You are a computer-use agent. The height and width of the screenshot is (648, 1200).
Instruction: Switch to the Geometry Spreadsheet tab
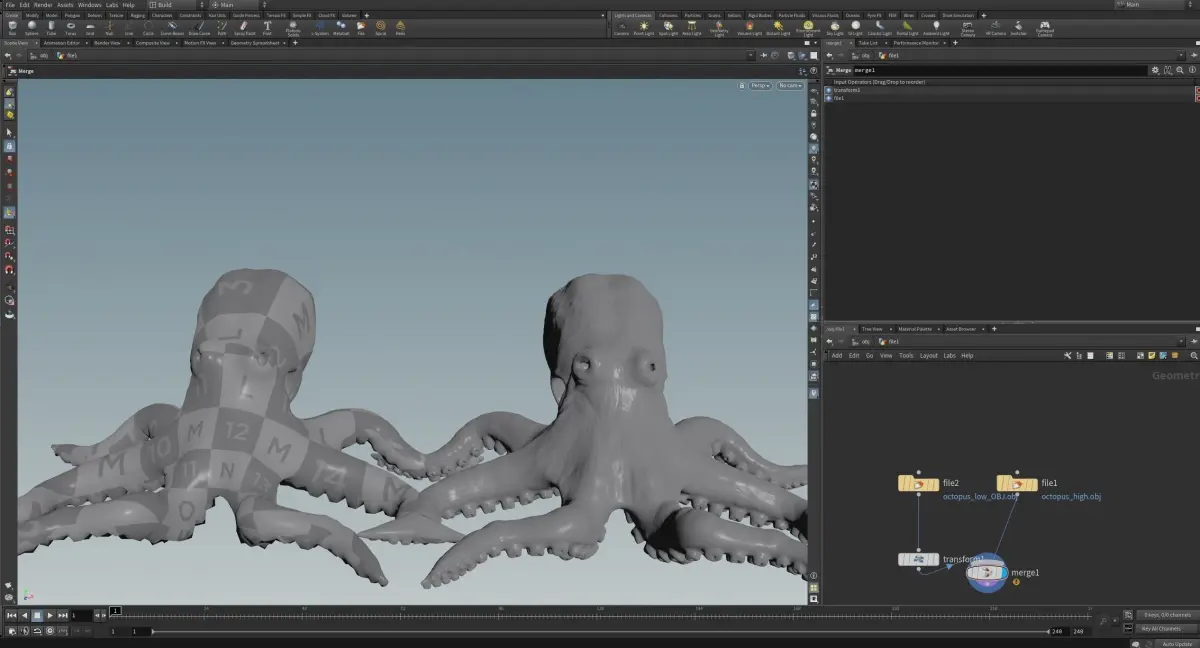[x=255, y=43]
